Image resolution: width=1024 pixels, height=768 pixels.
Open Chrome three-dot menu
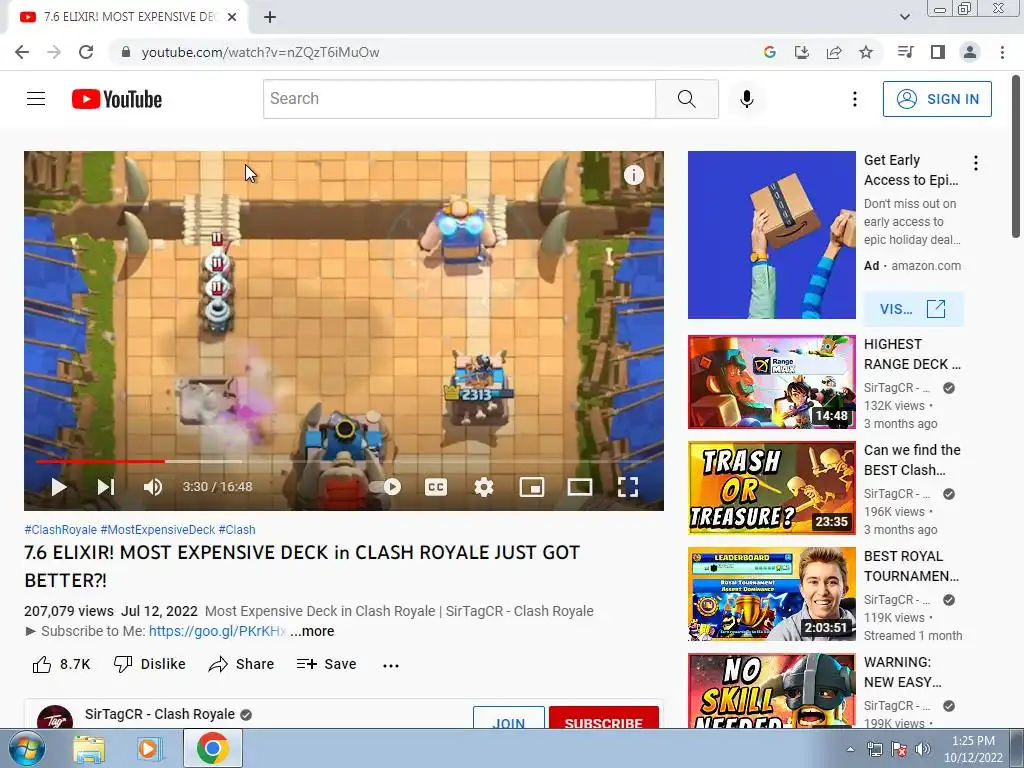(1002, 52)
